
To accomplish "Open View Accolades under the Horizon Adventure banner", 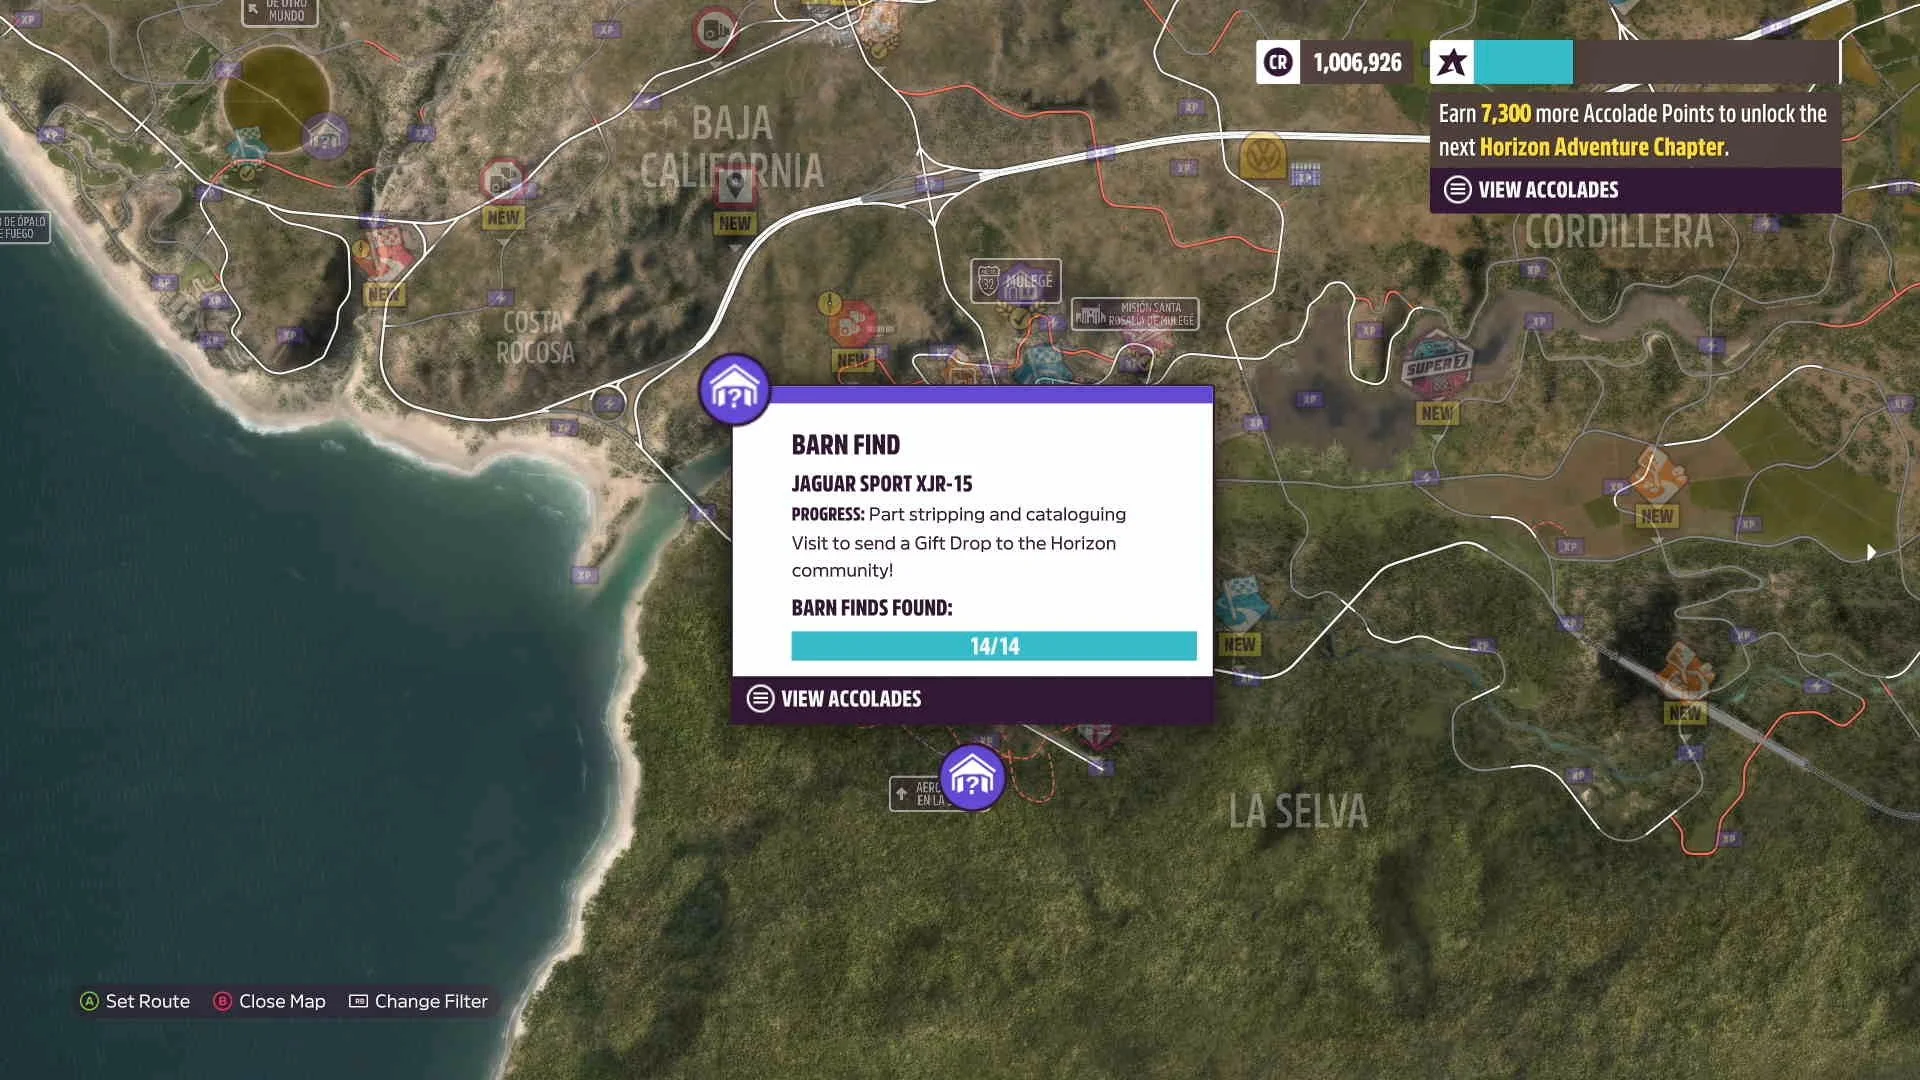I will point(1635,190).
